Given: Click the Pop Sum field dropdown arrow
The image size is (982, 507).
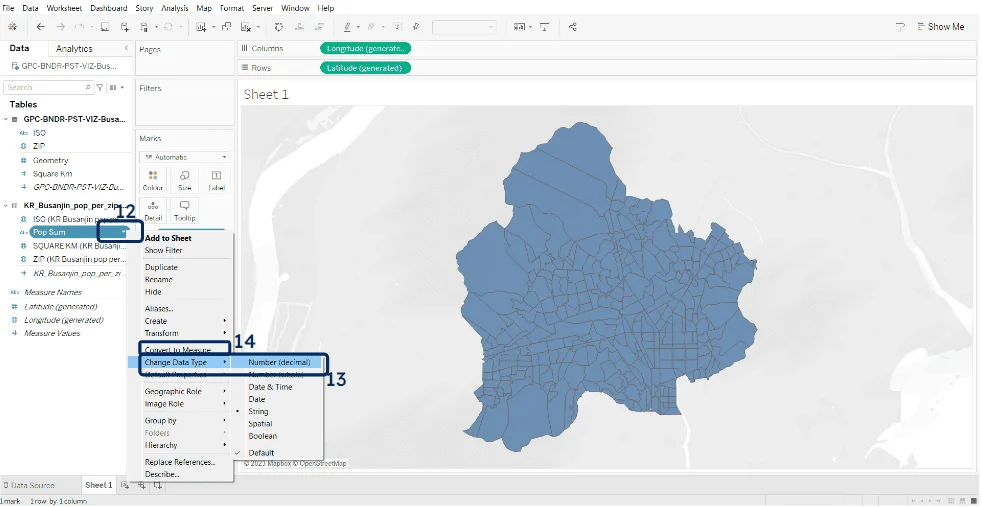Looking at the screenshot, I should (x=125, y=232).
